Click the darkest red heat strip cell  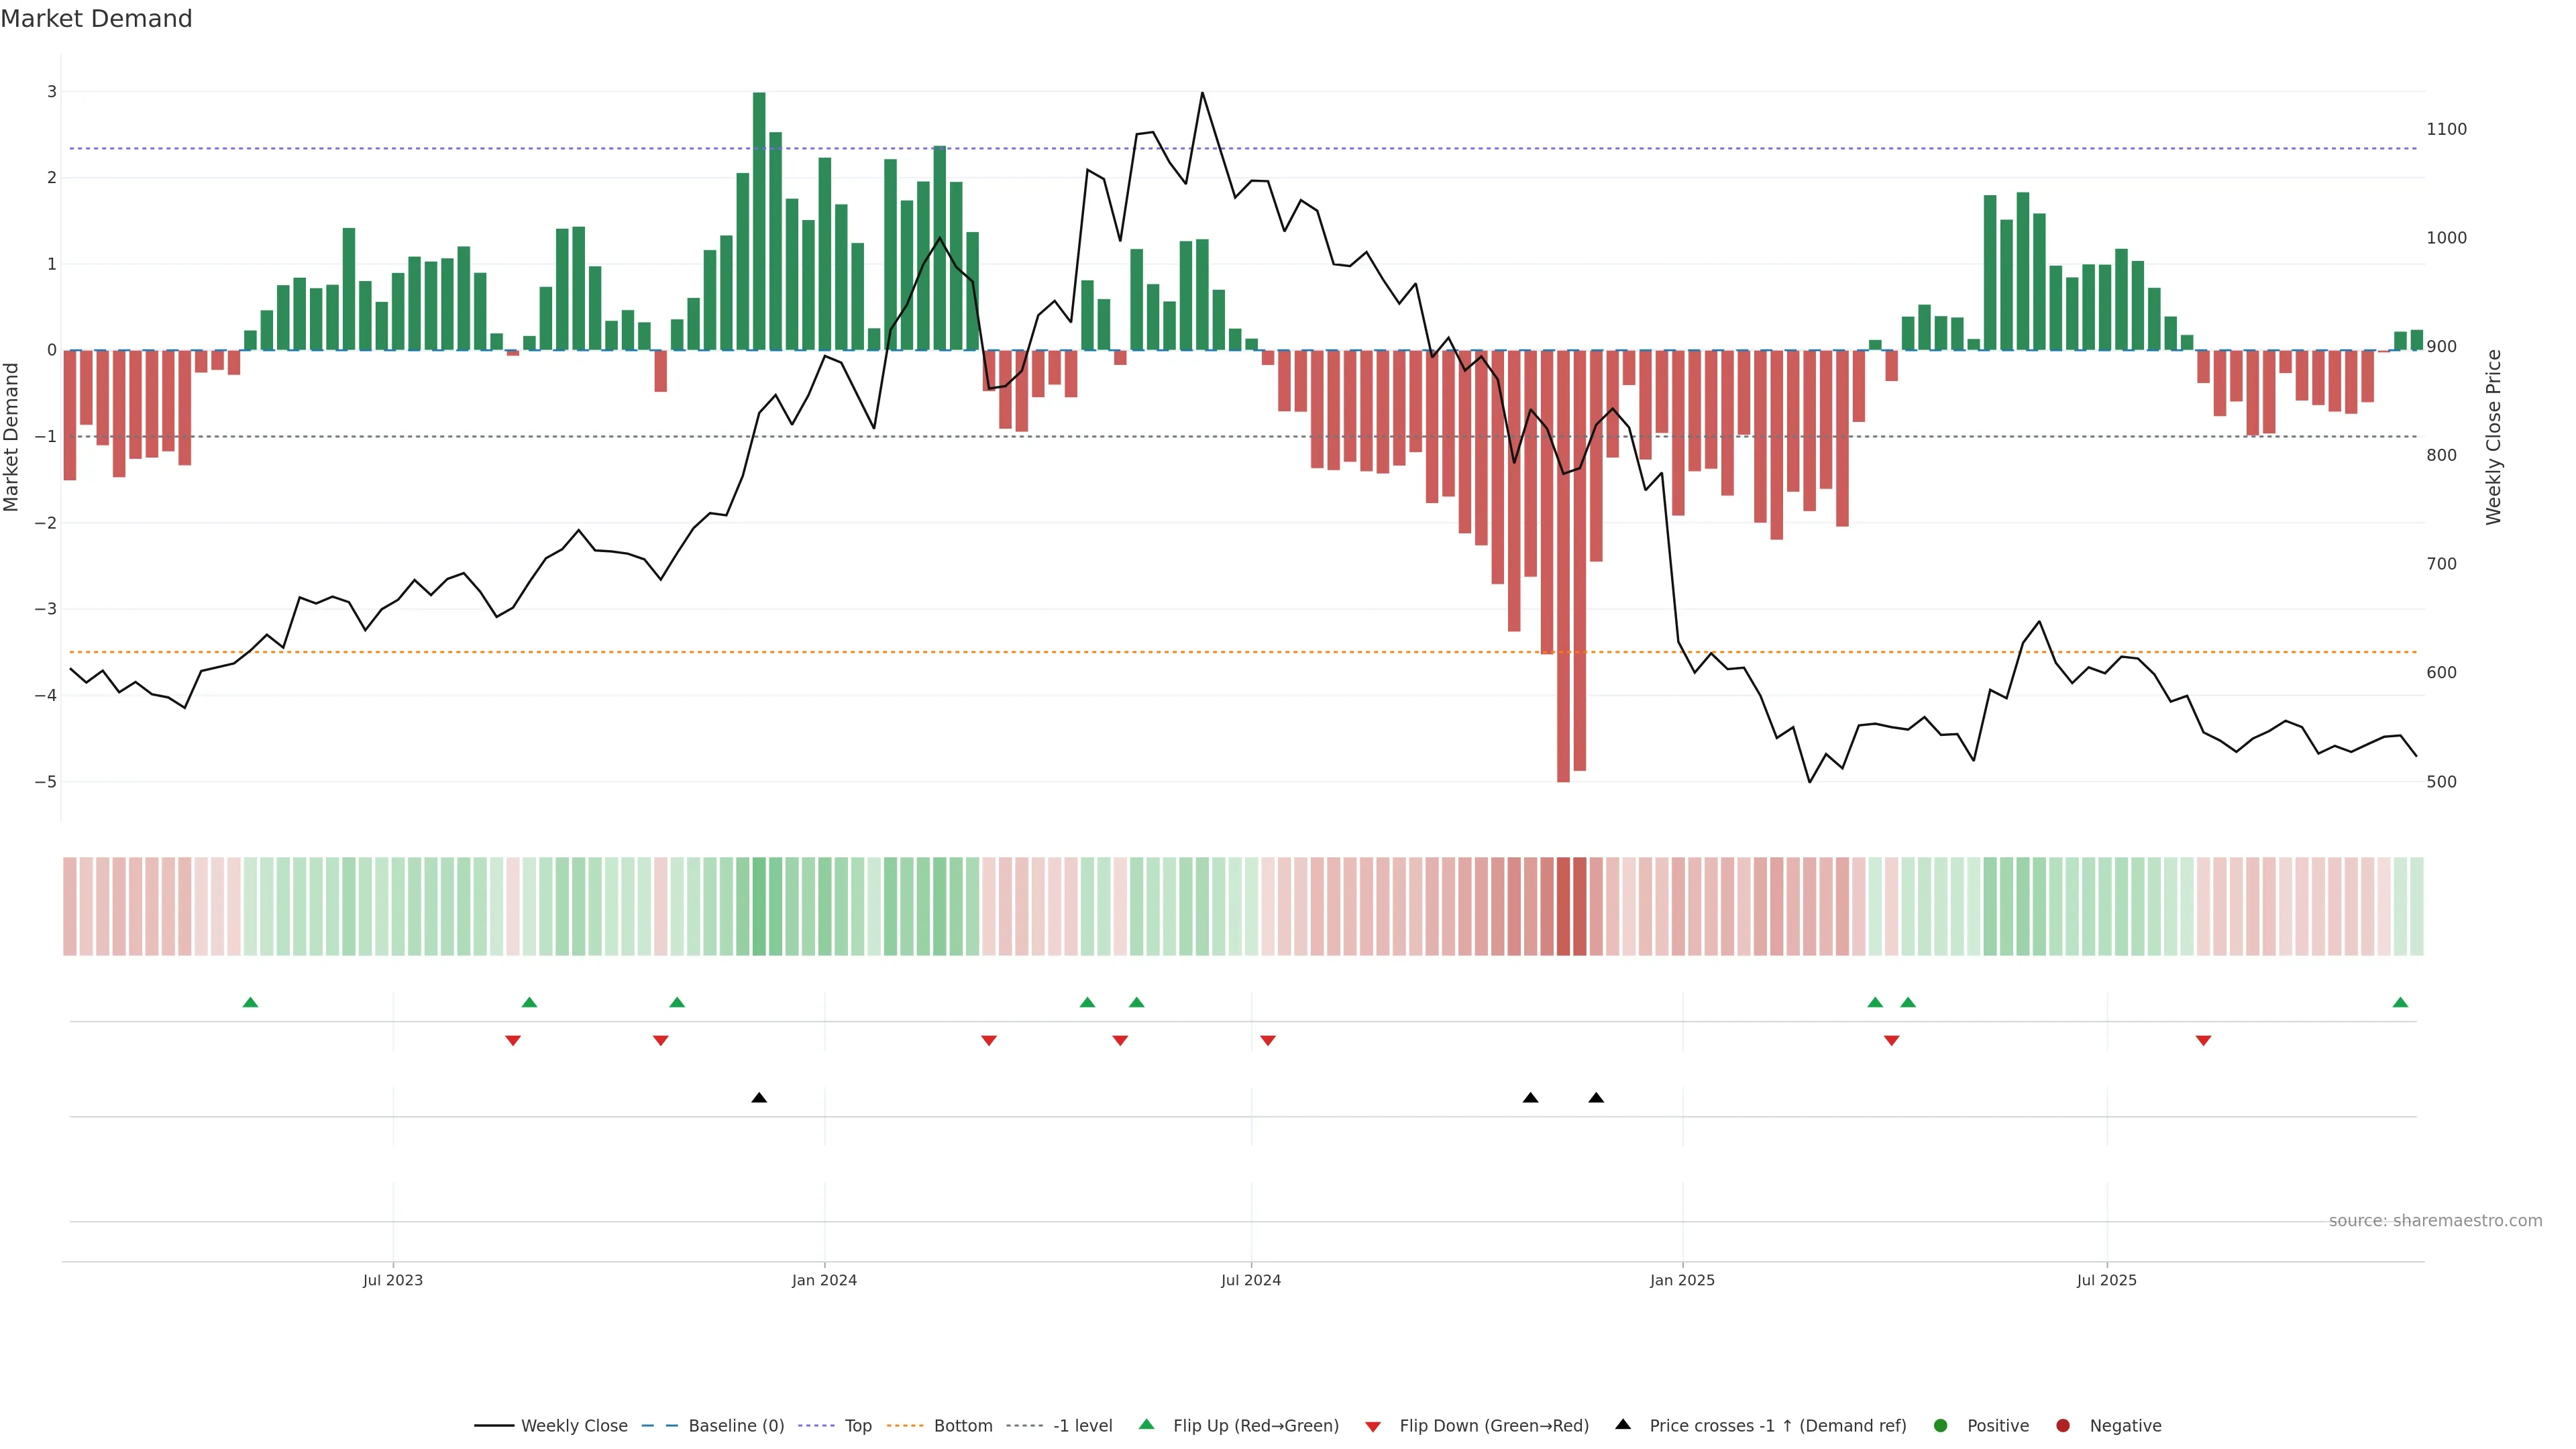tap(1563, 906)
